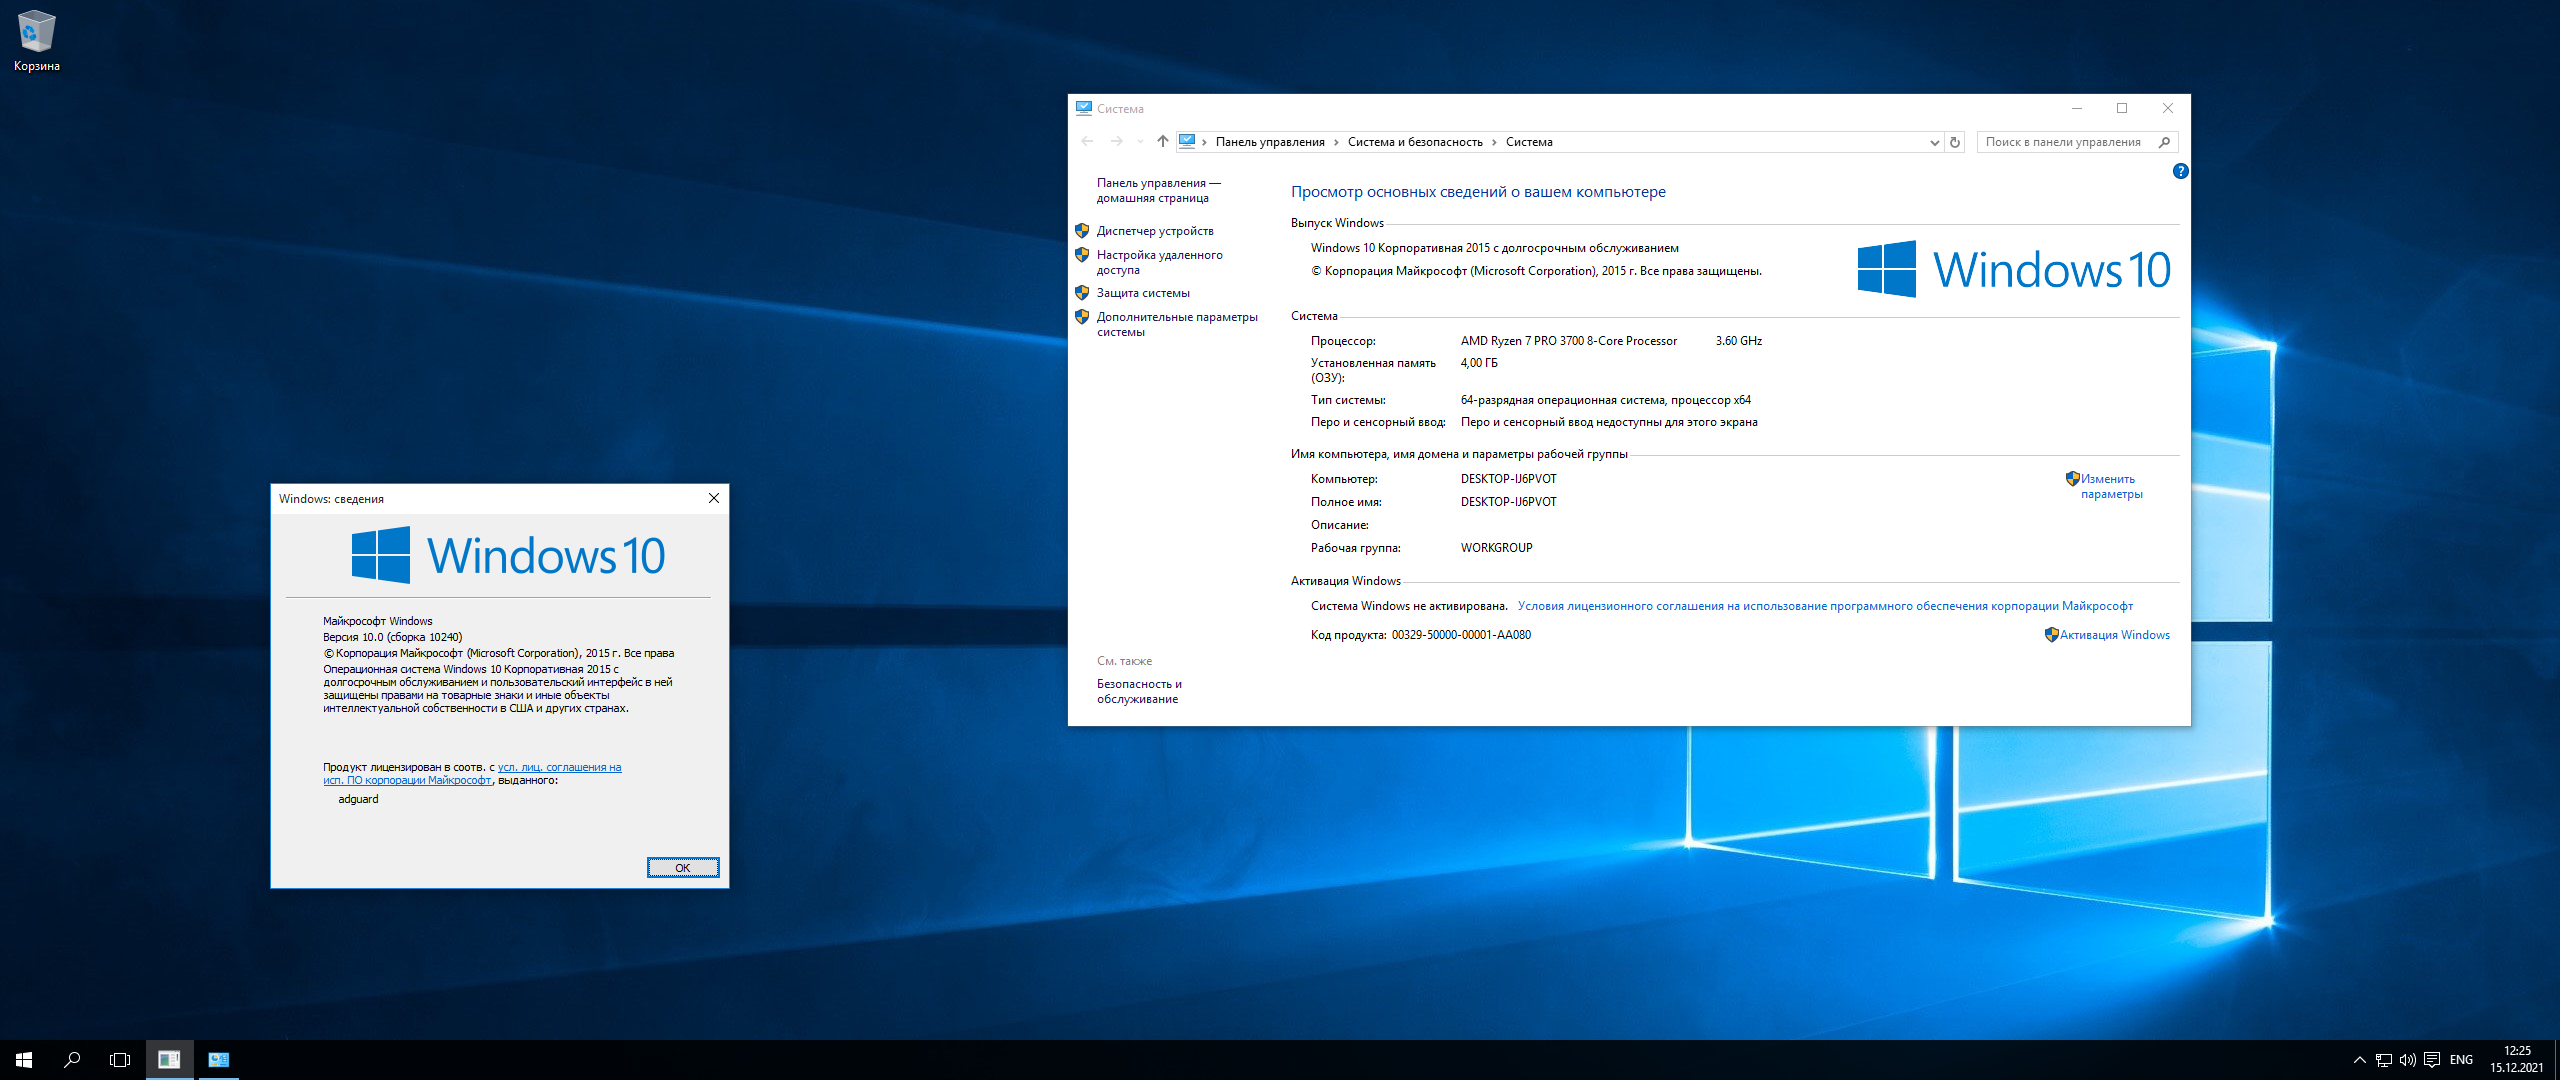Expand chevron after Панель управления breadcrumb
This screenshot has height=1080, width=2560.
[1336, 142]
